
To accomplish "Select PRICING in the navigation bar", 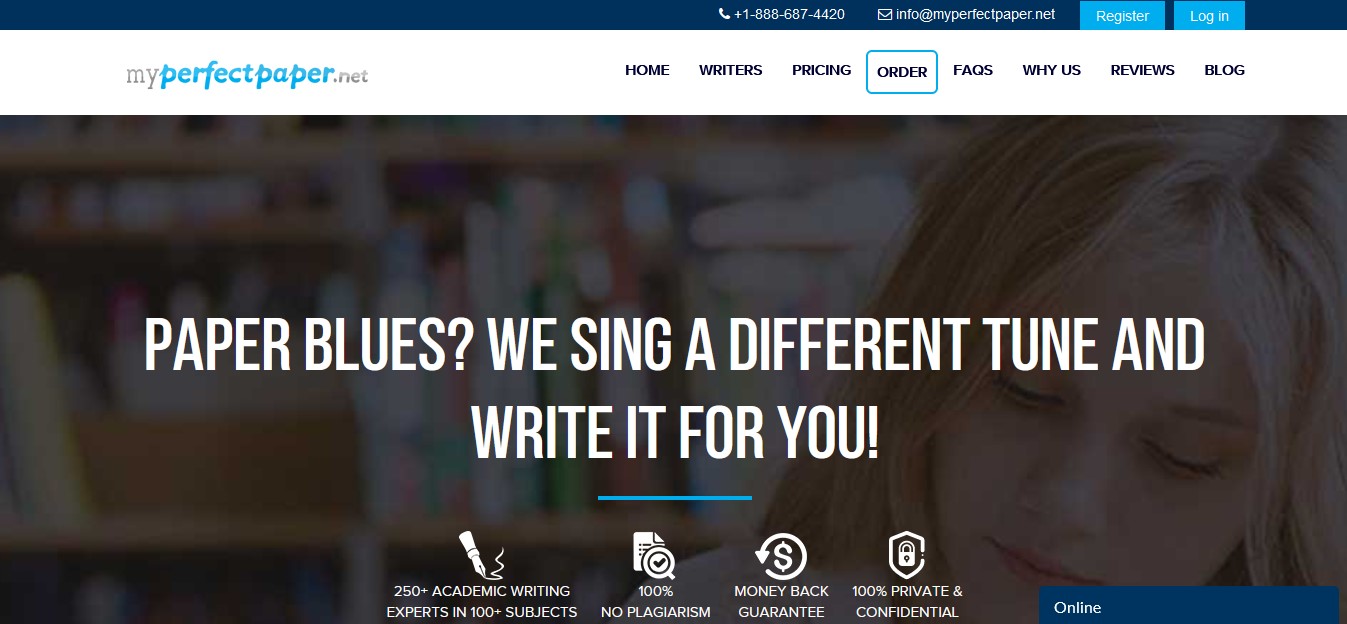I will pyautogui.click(x=821, y=70).
